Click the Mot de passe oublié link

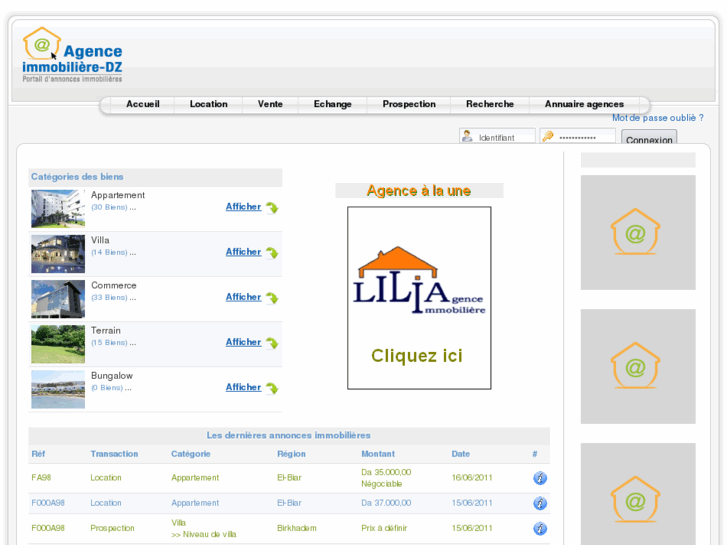(657, 118)
